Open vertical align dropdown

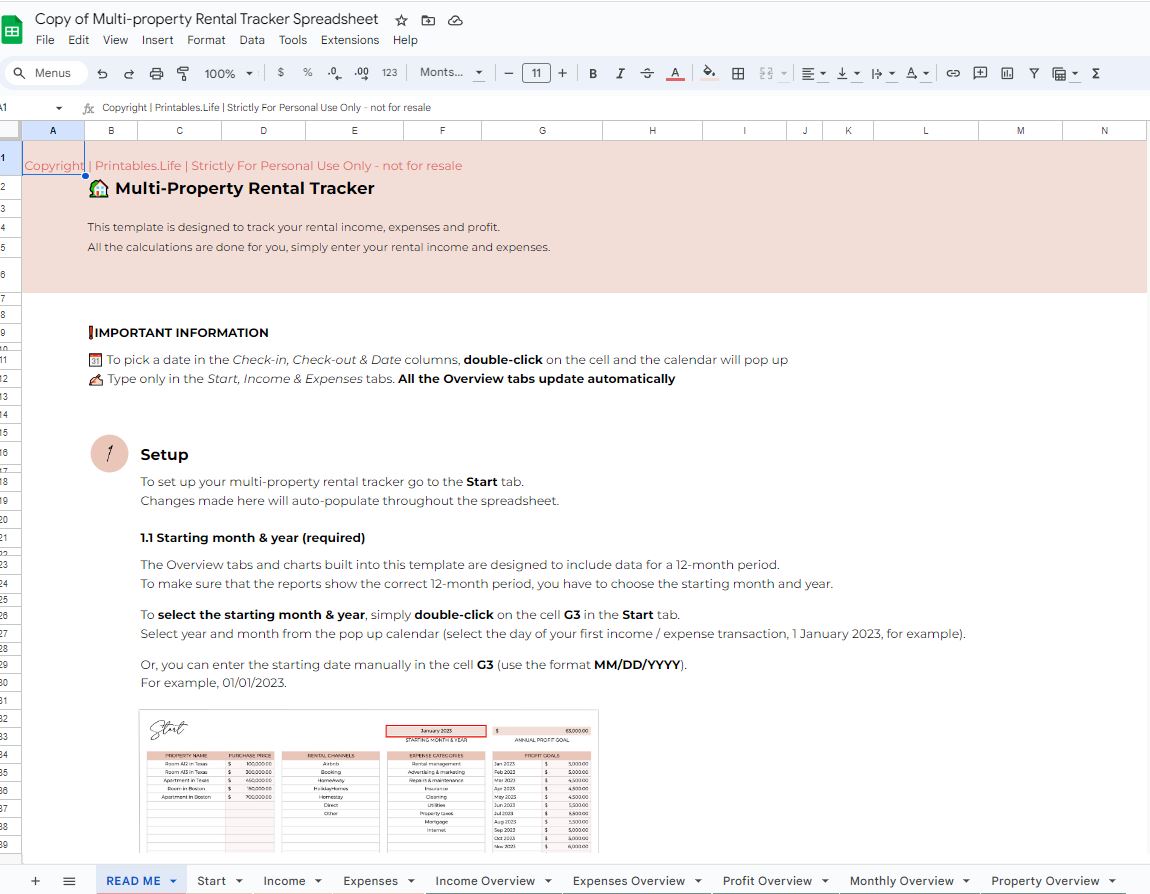coord(849,73)
